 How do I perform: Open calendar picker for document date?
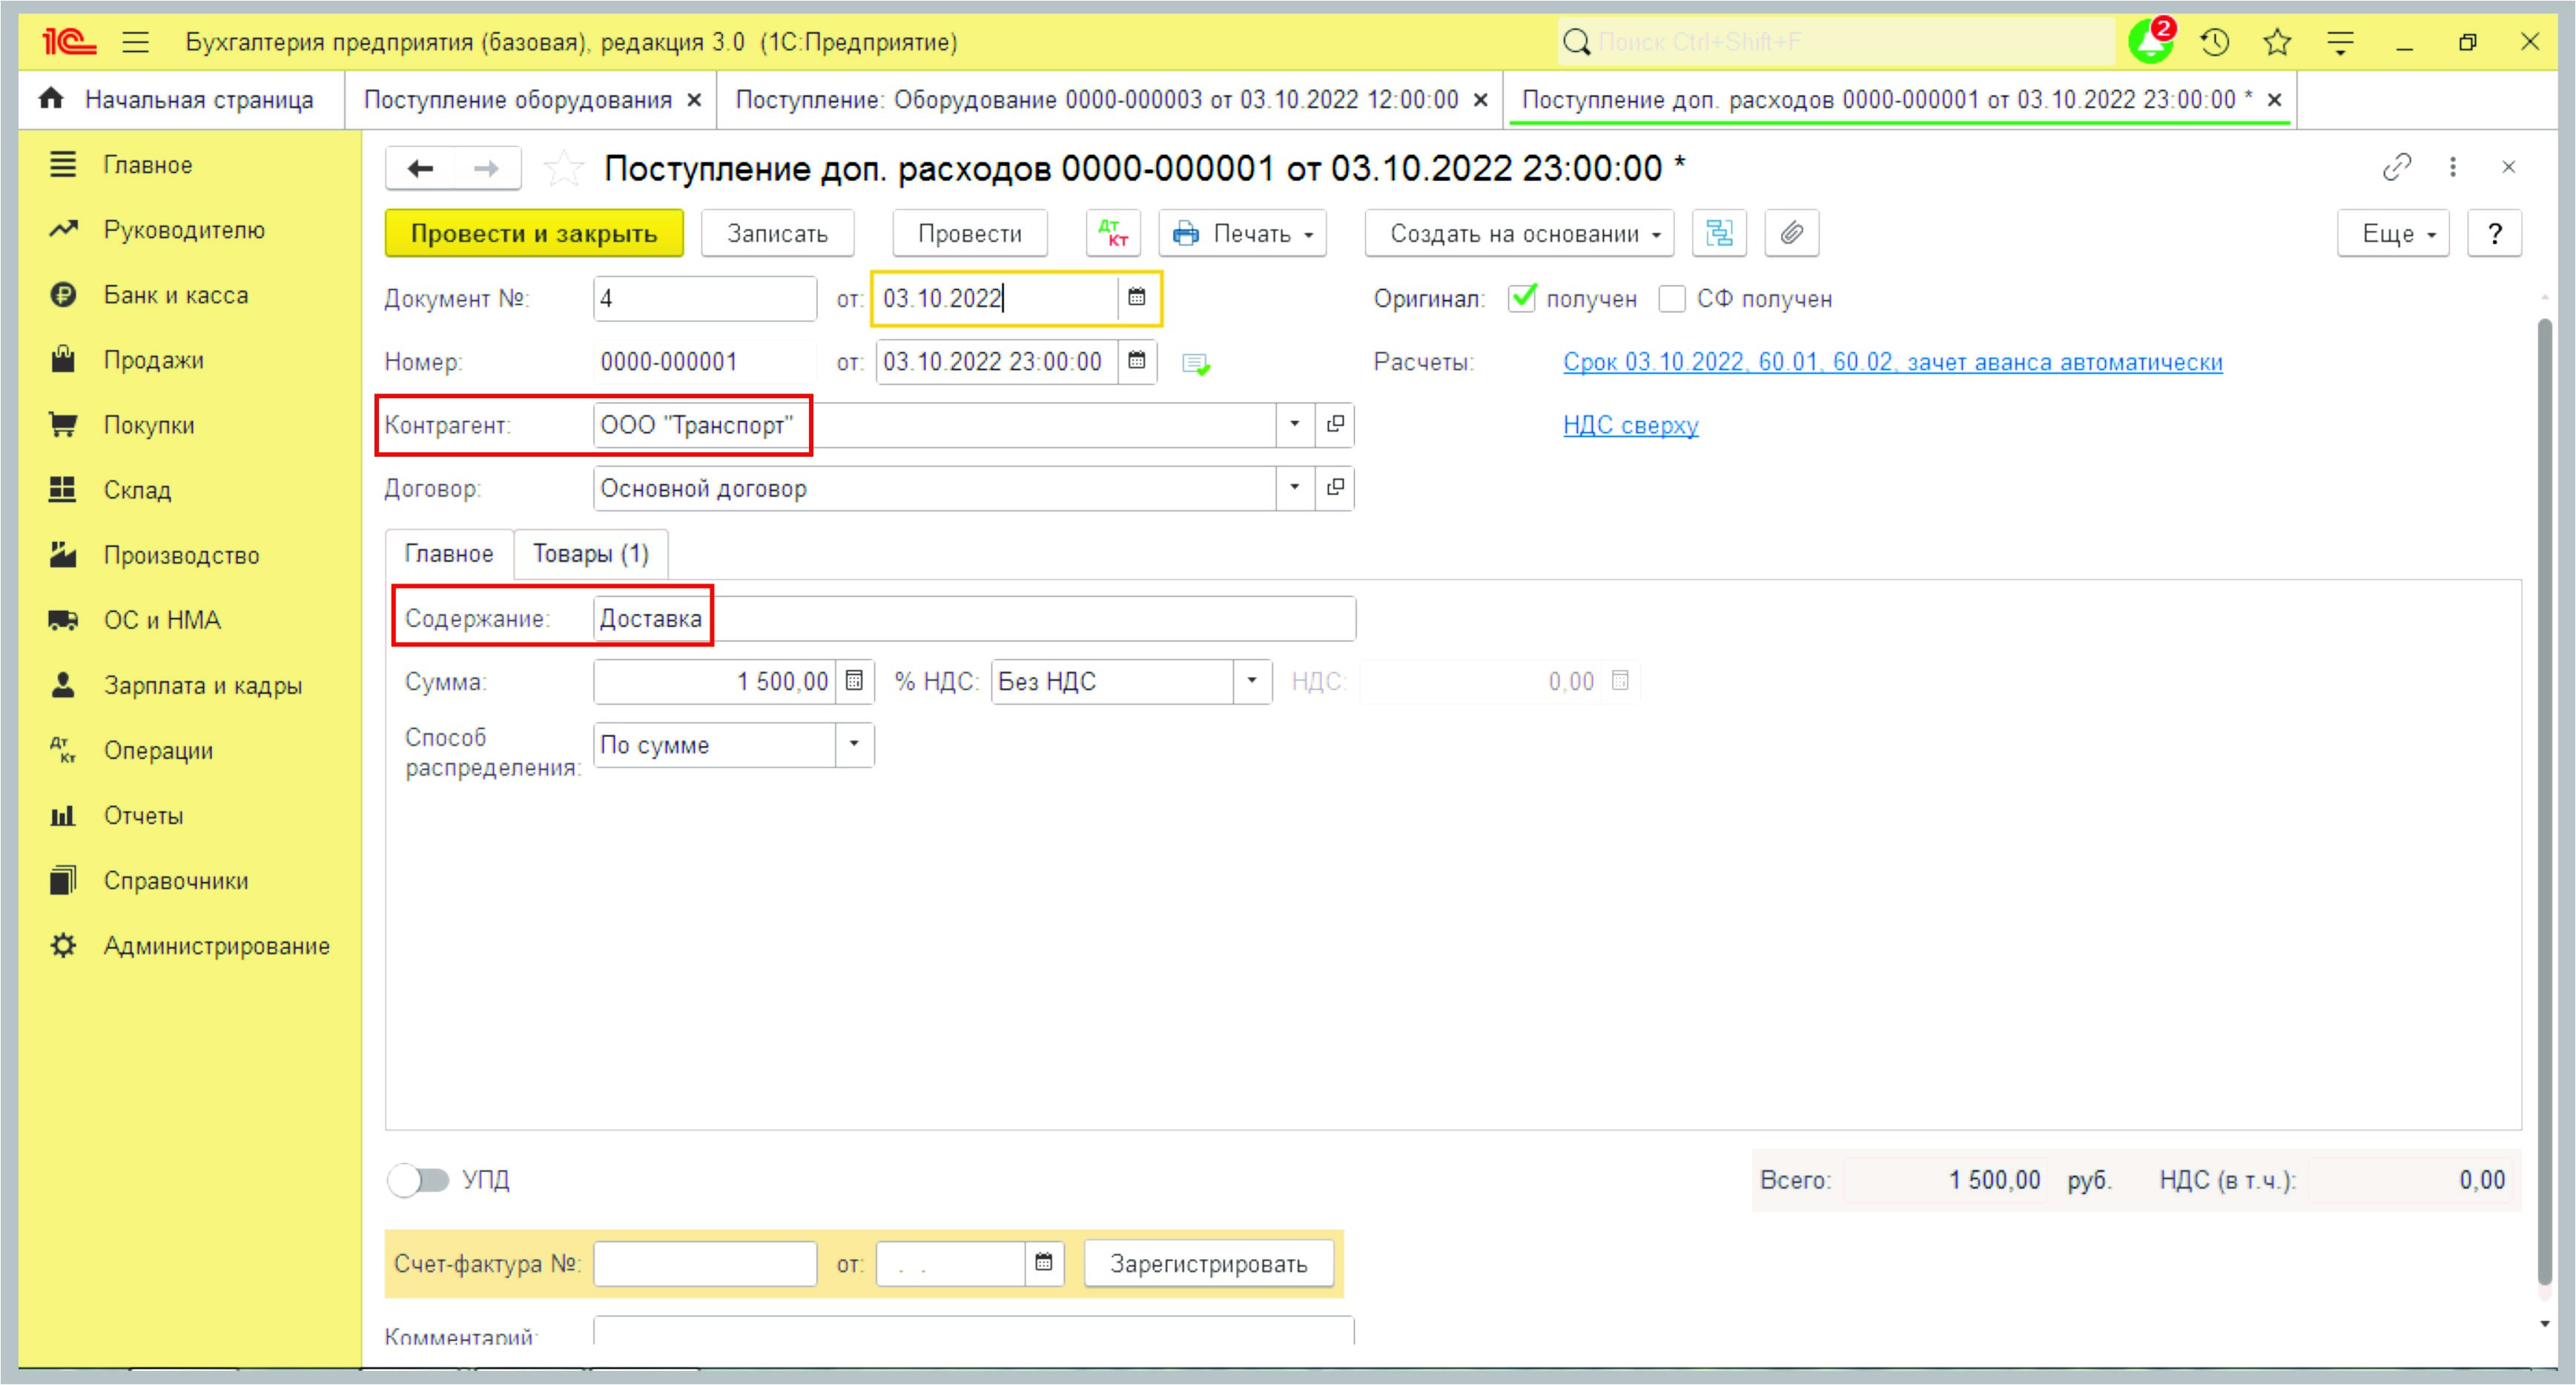(x=1137, y=298)
